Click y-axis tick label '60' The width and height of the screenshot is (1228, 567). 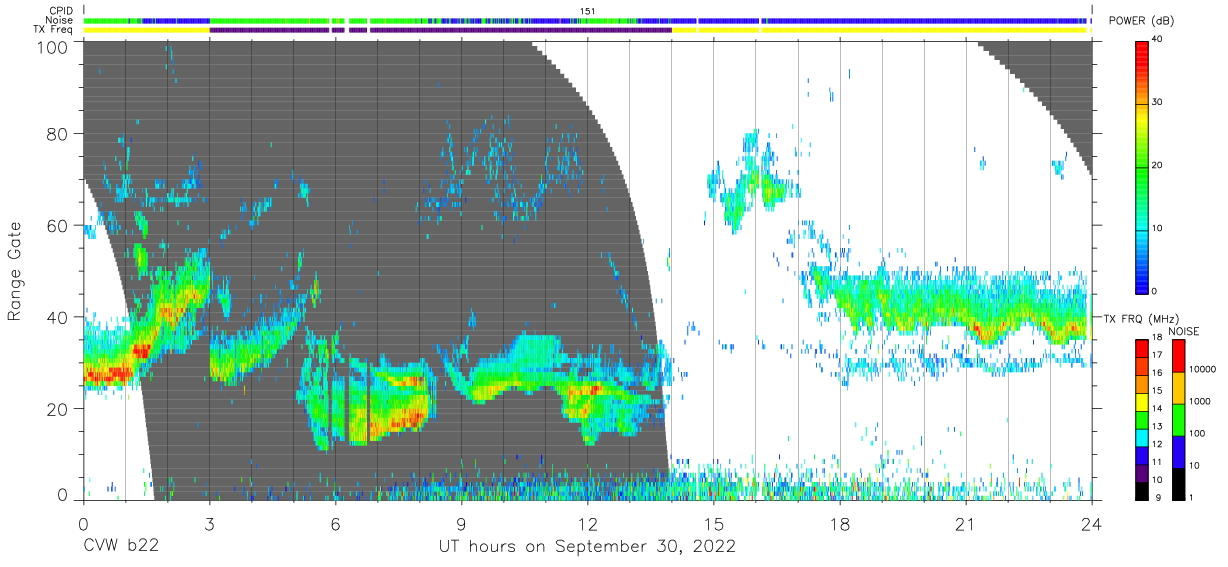57,225
